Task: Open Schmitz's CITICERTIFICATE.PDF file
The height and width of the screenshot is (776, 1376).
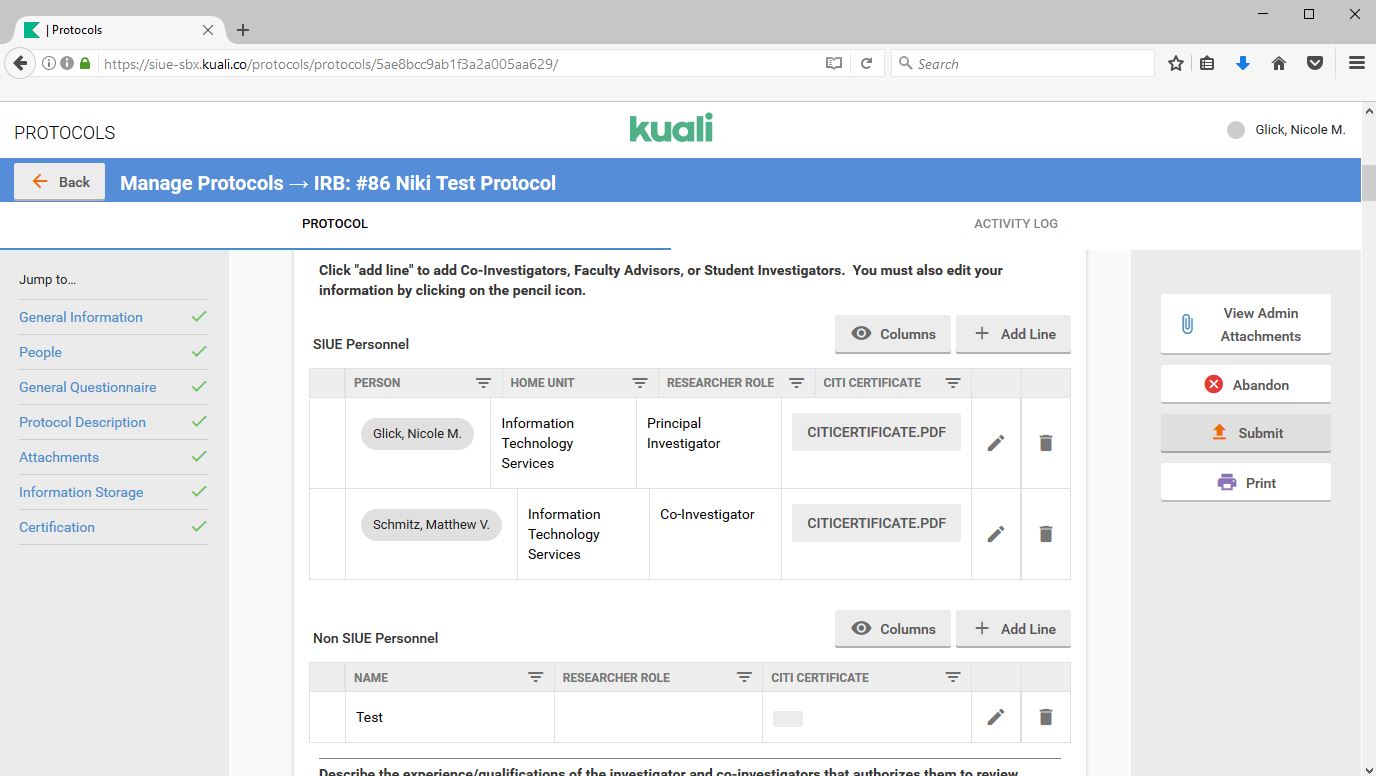Action: click(x=876, y=523)
